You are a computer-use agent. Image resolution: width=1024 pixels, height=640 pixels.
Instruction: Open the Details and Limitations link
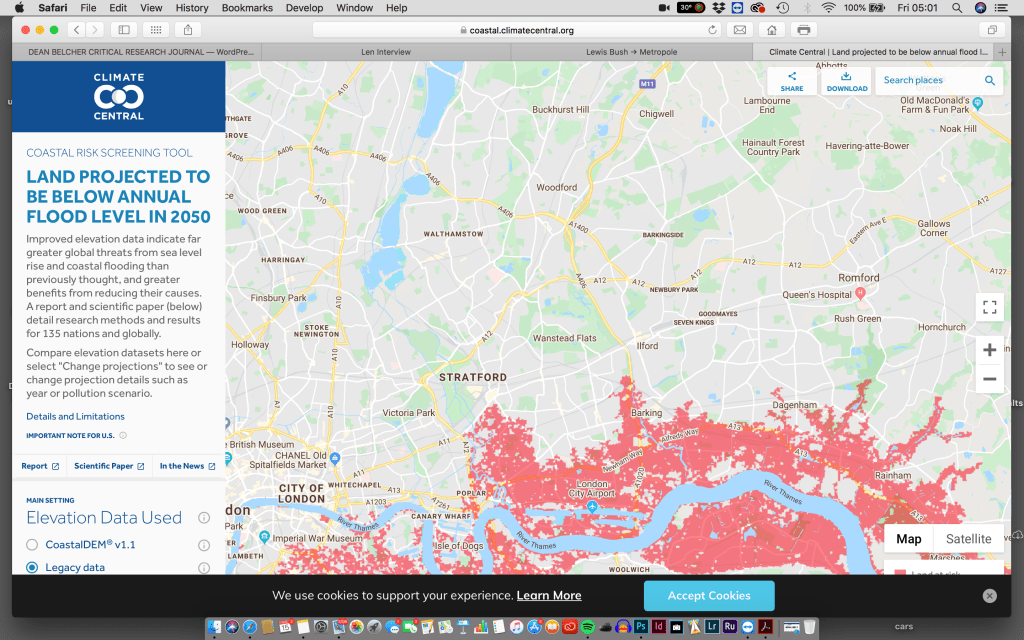[x=75, y=416]
